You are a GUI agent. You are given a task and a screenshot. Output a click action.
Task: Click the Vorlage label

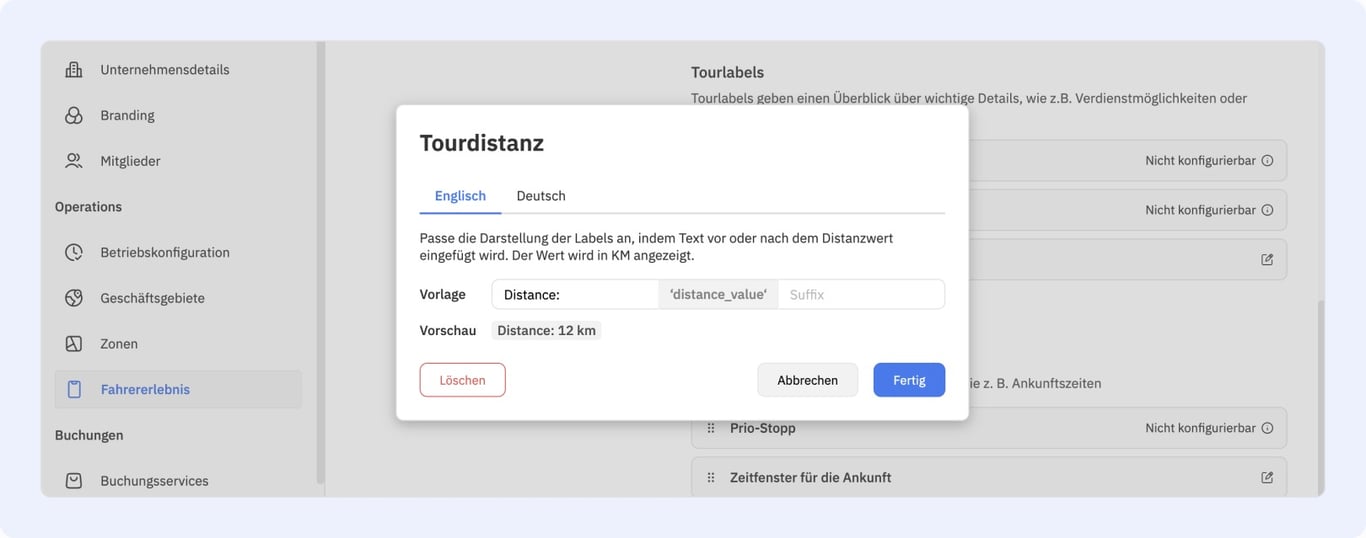click(443, 294)
